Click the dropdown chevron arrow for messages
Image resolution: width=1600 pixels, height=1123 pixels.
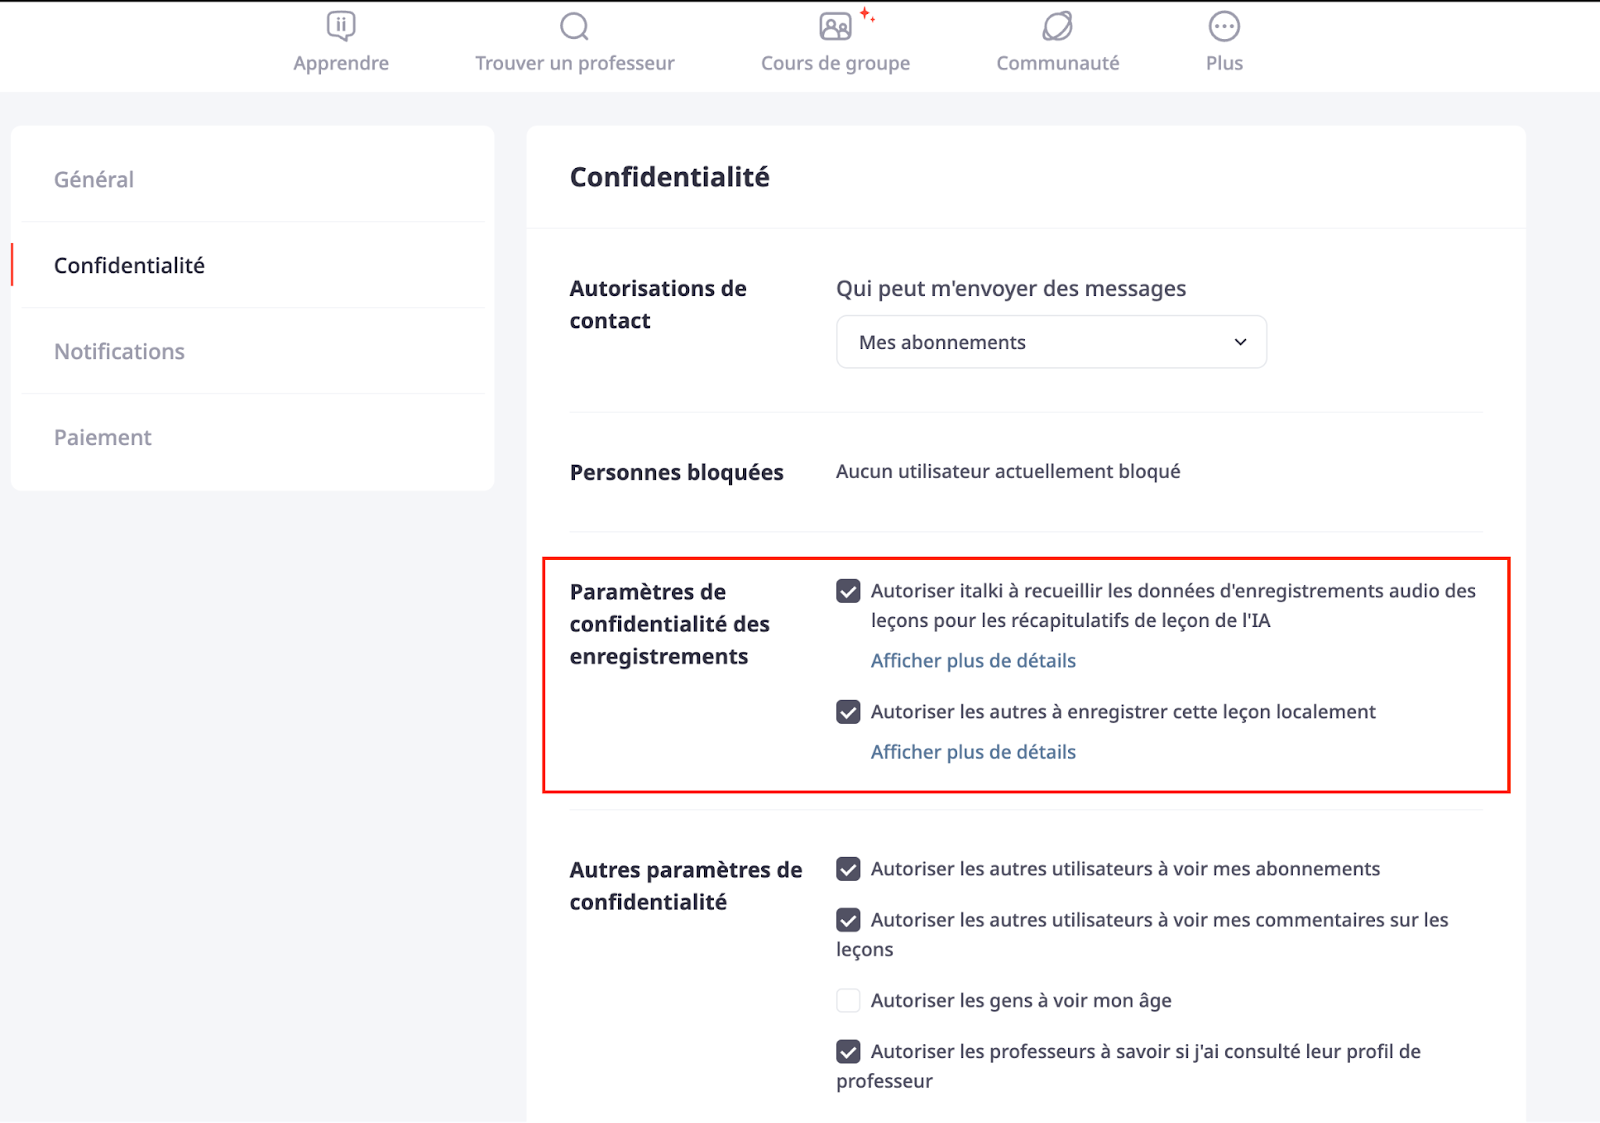click(1240, 342)
